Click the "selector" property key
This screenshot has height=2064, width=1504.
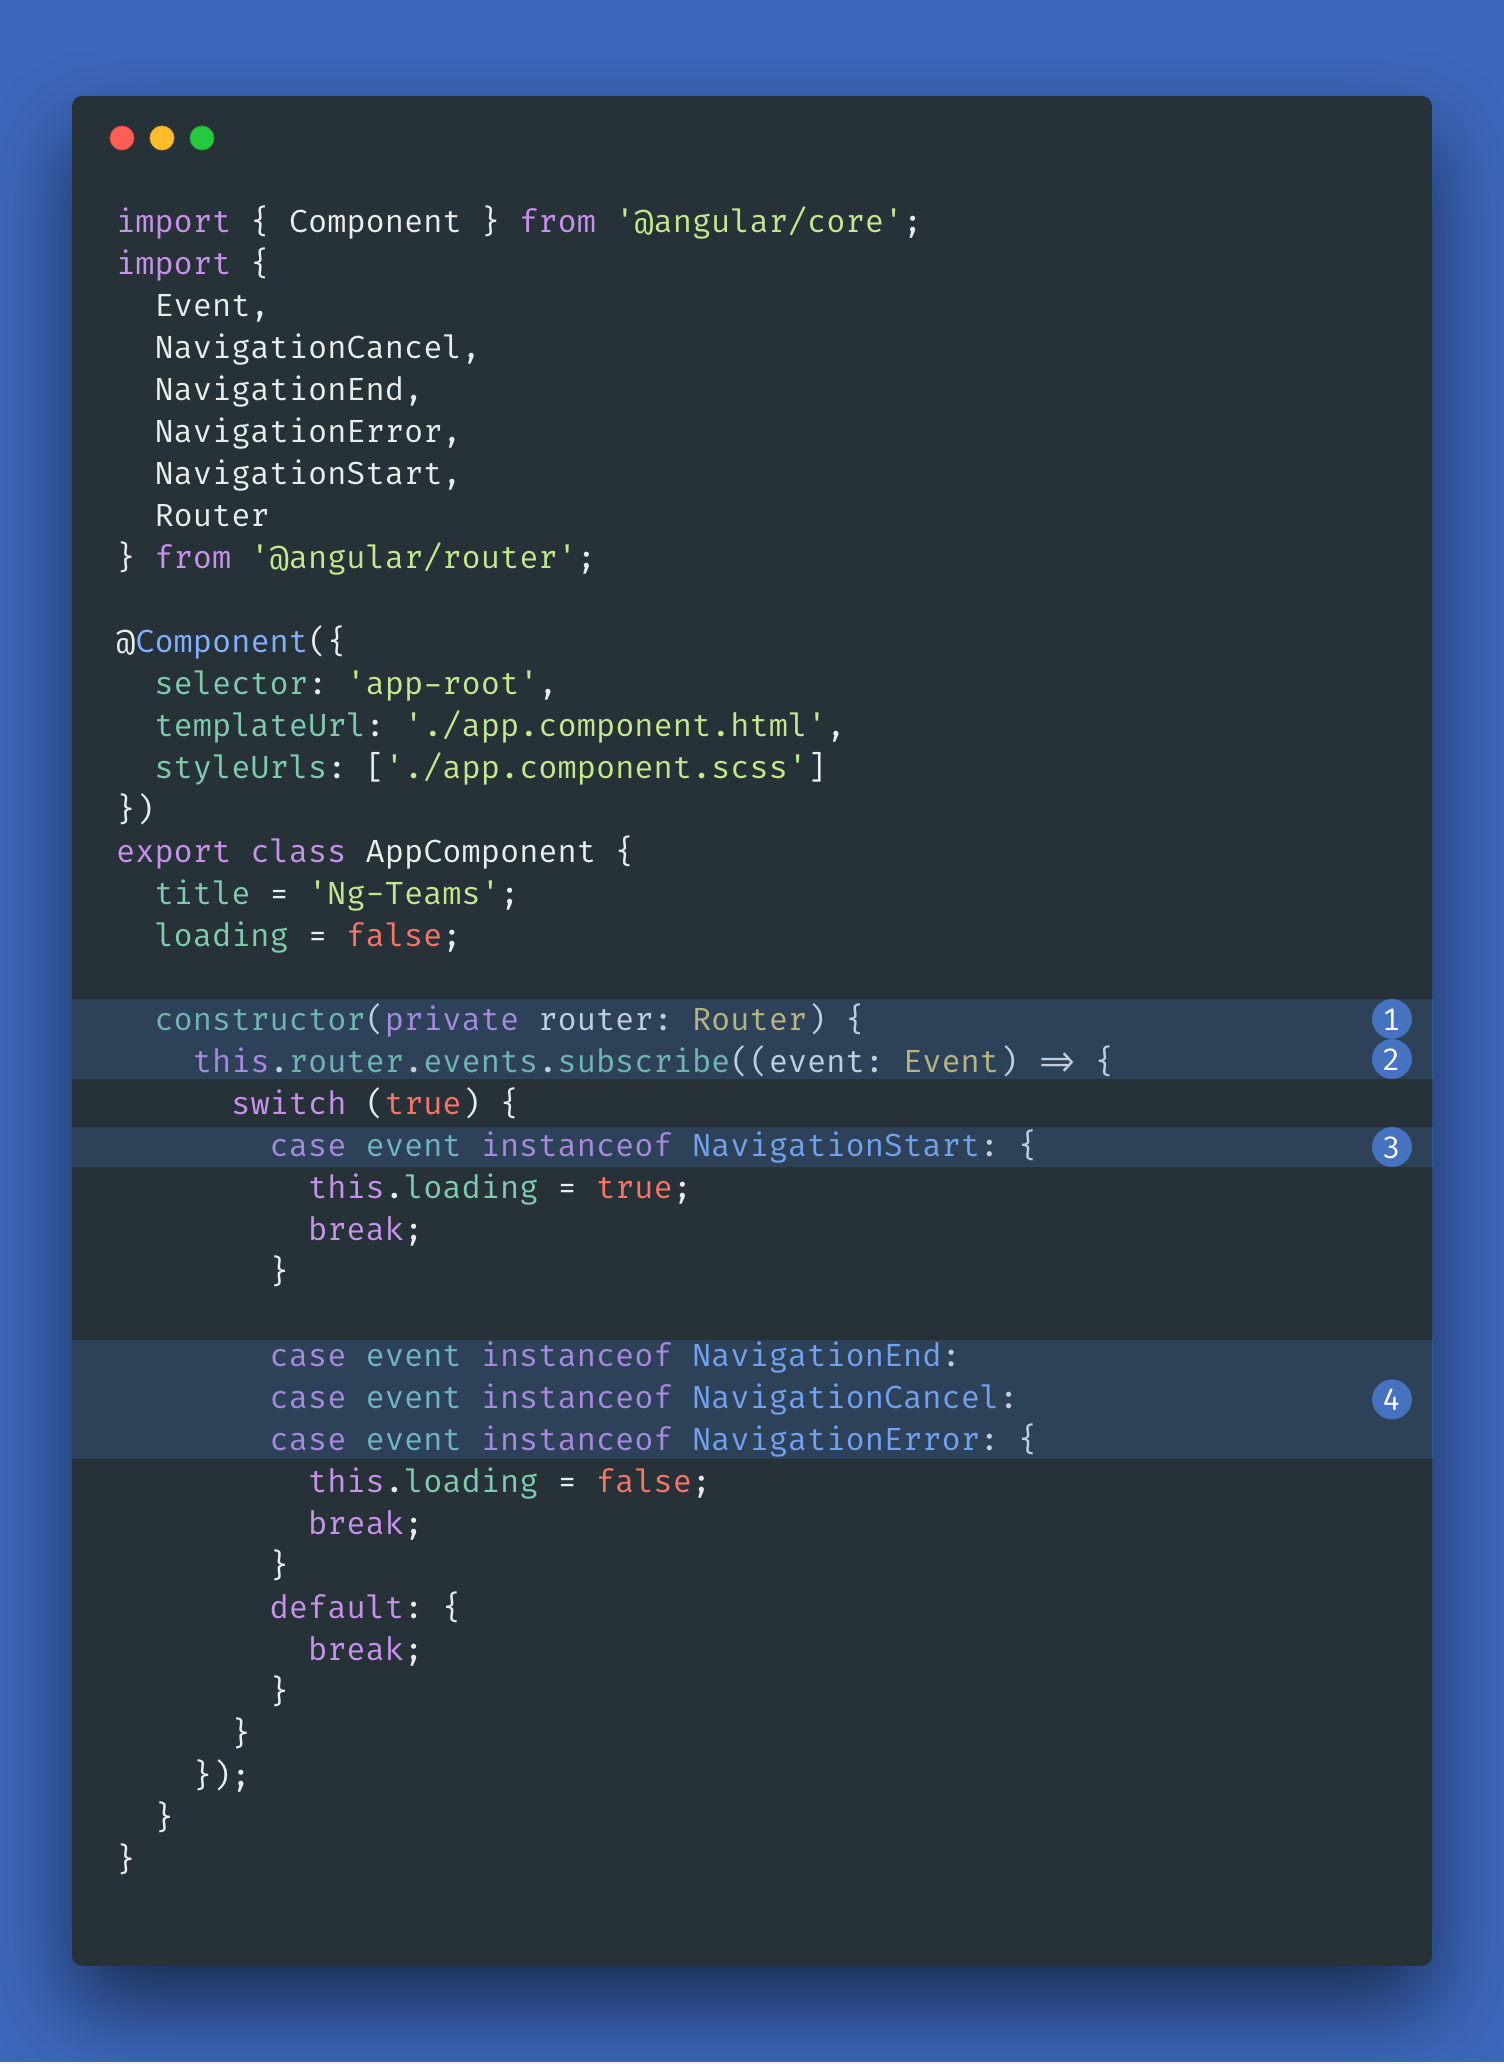point(231,683)
